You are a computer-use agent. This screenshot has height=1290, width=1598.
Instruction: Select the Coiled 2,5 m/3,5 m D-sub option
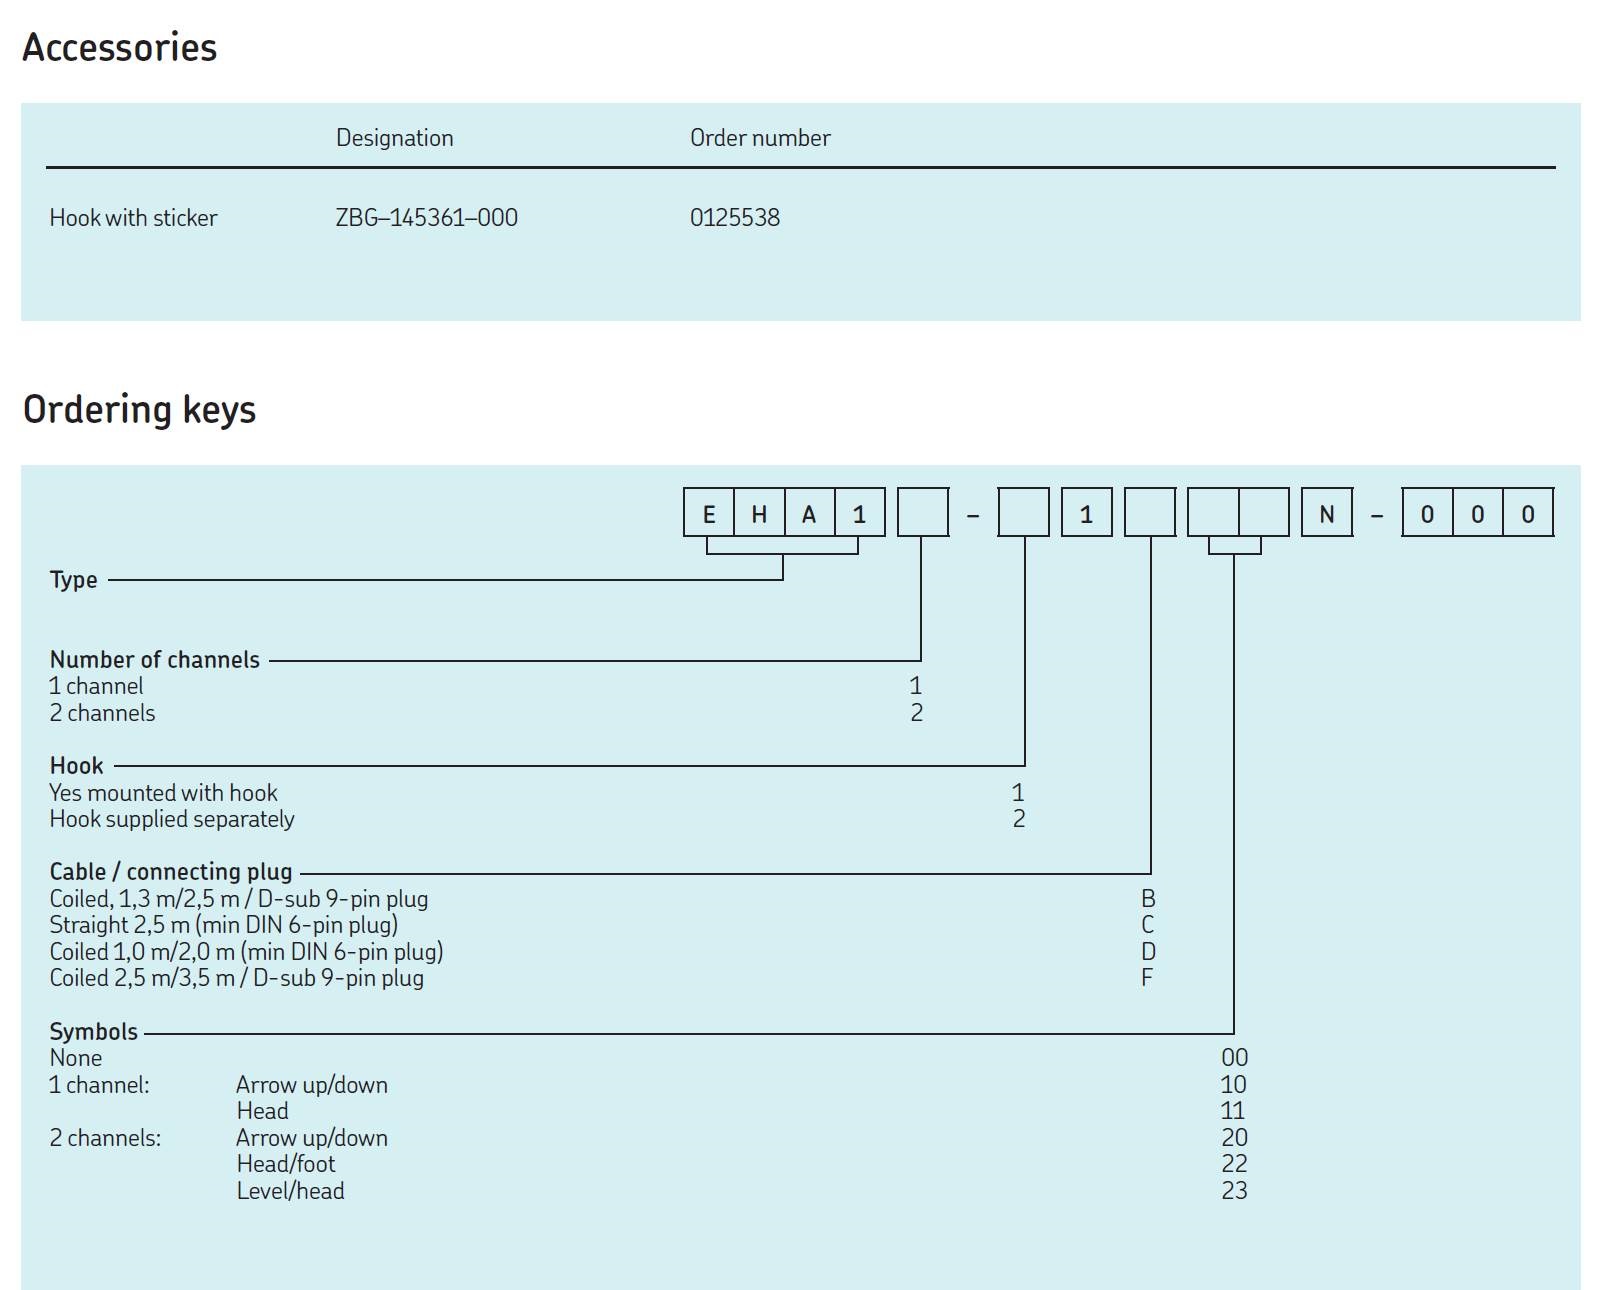pyautogui.click(x=237, y=978)
